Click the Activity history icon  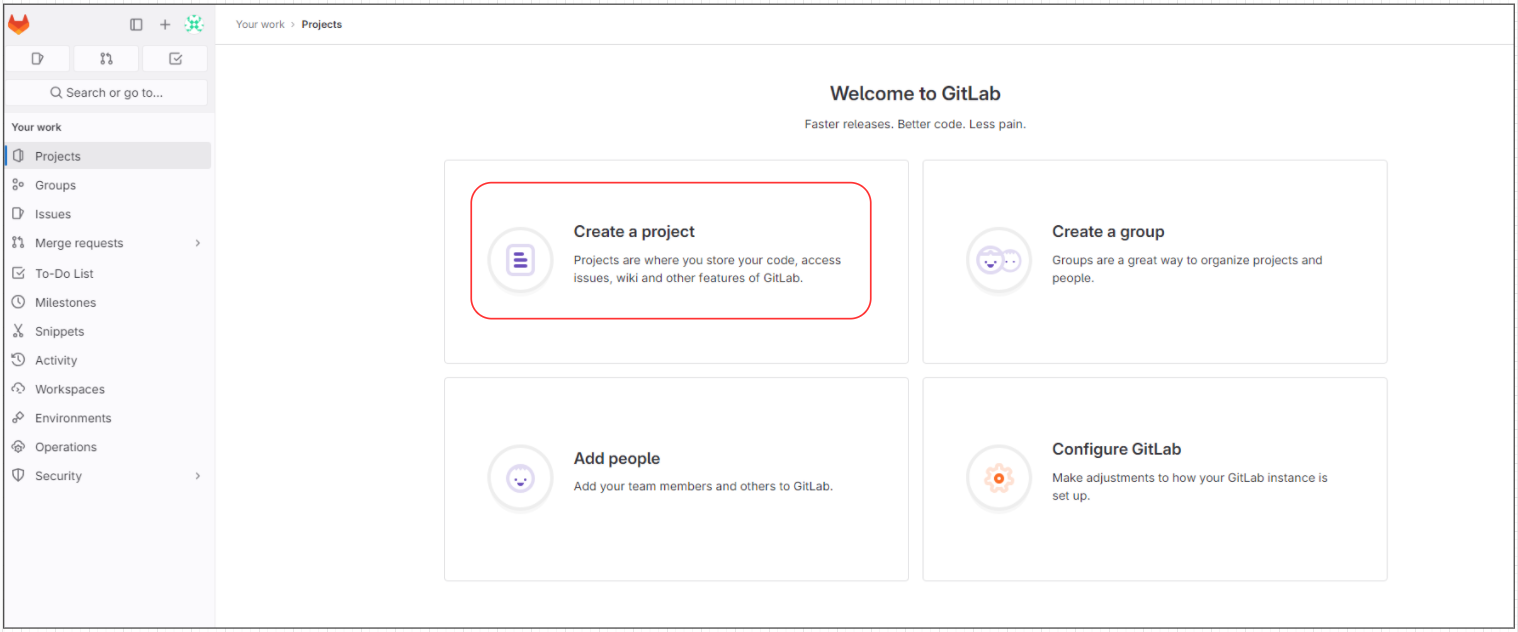click(18, 360)
